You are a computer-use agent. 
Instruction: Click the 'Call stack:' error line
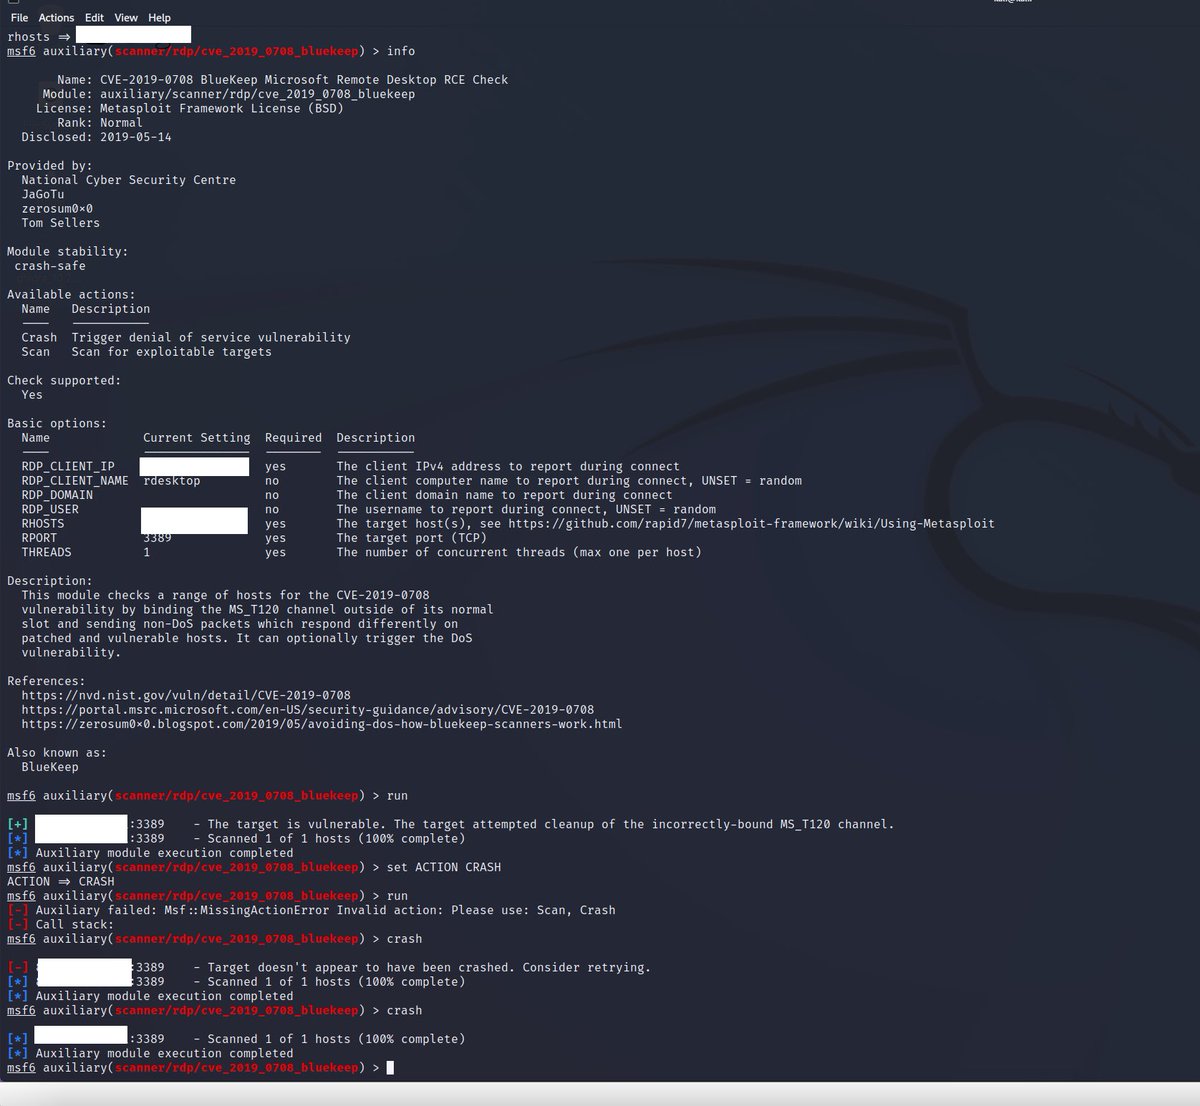[61, 925]
